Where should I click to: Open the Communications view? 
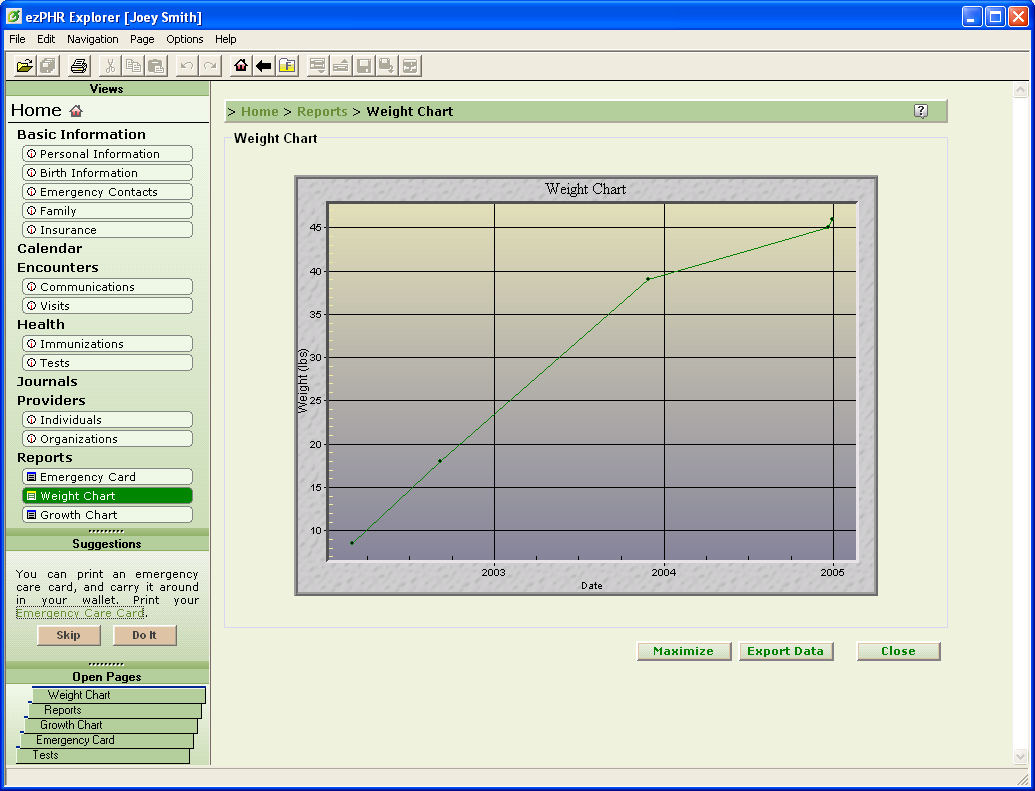point(108,287)
